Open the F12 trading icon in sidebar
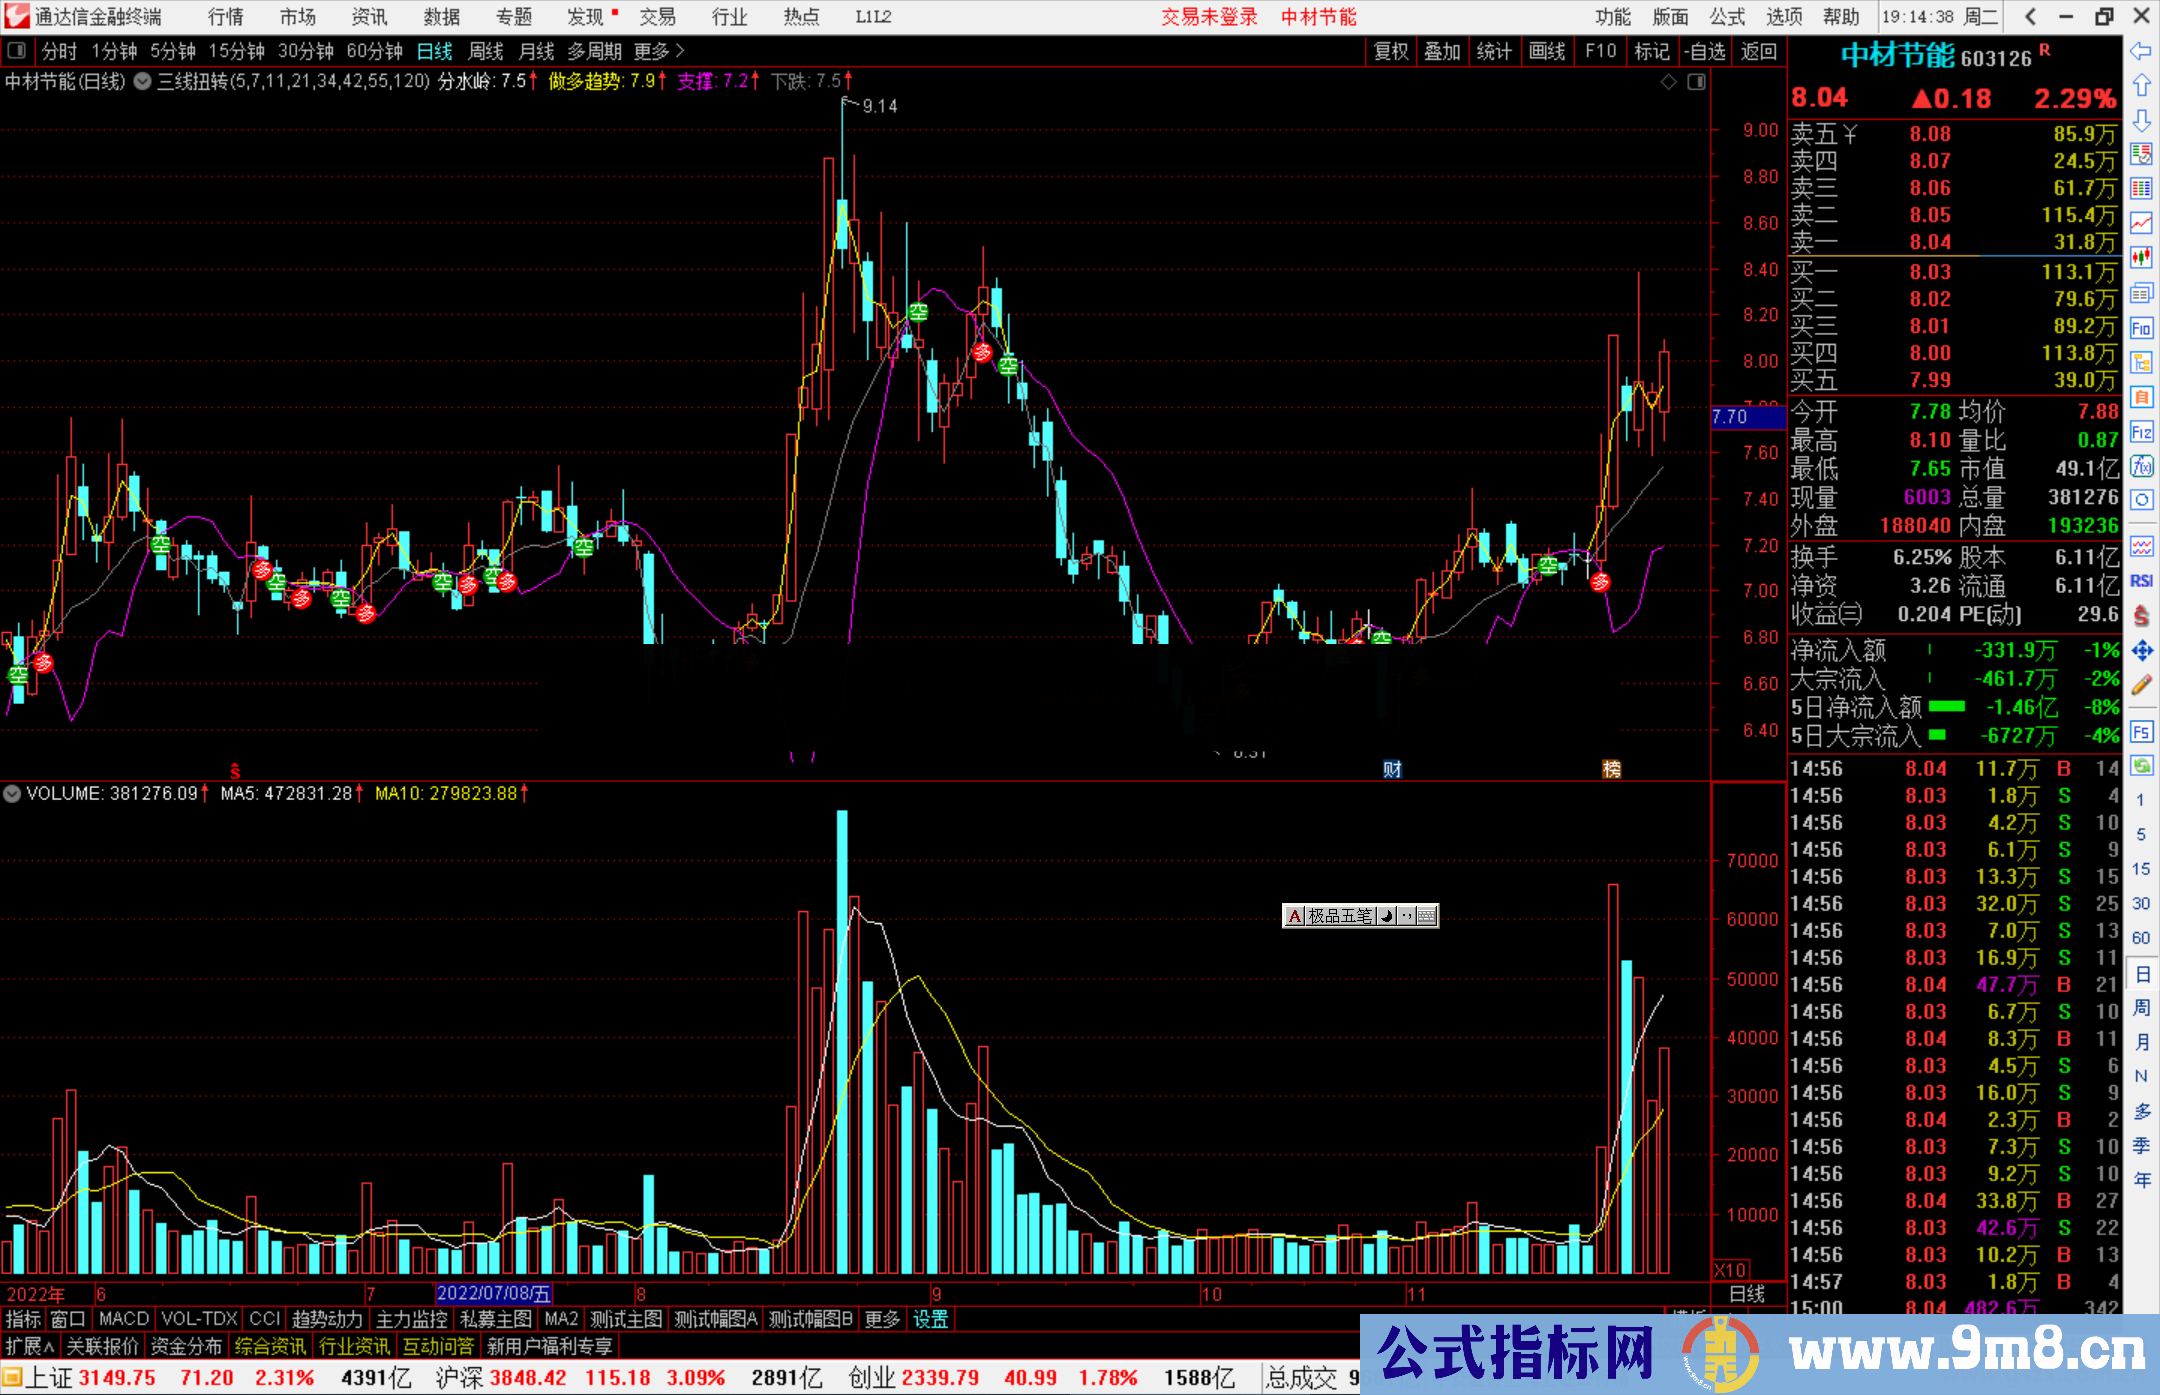 coord(2141,432)
